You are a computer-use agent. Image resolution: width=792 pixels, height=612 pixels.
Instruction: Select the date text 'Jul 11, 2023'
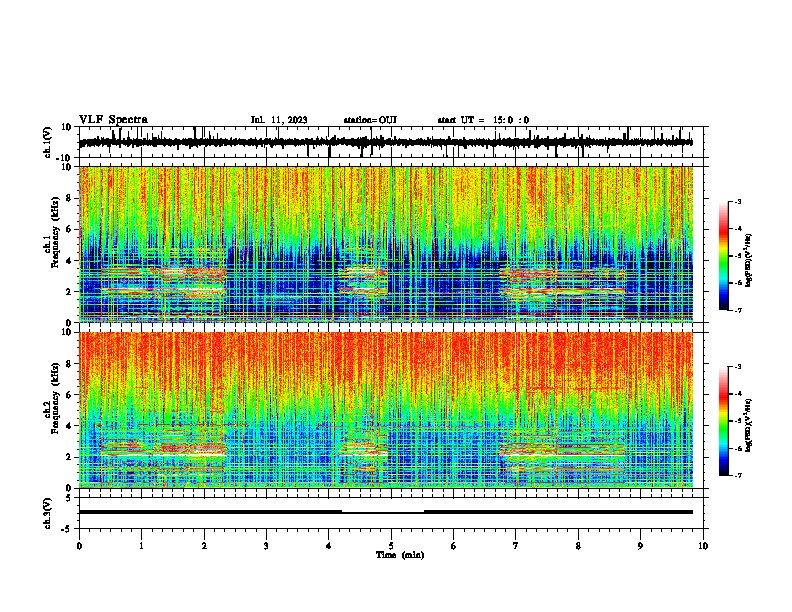(x=279, y=120)
